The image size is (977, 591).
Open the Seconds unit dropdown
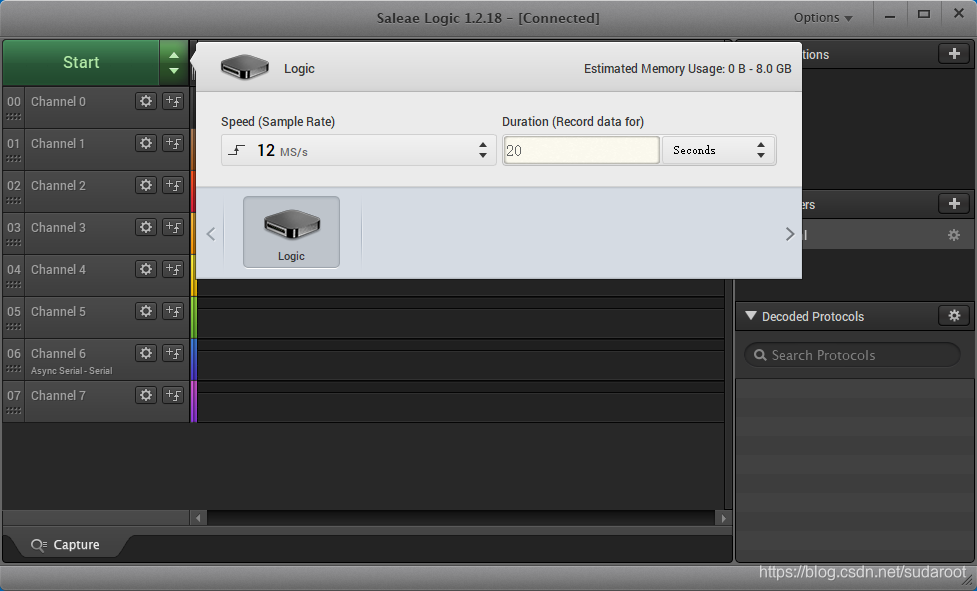[718, 150]
